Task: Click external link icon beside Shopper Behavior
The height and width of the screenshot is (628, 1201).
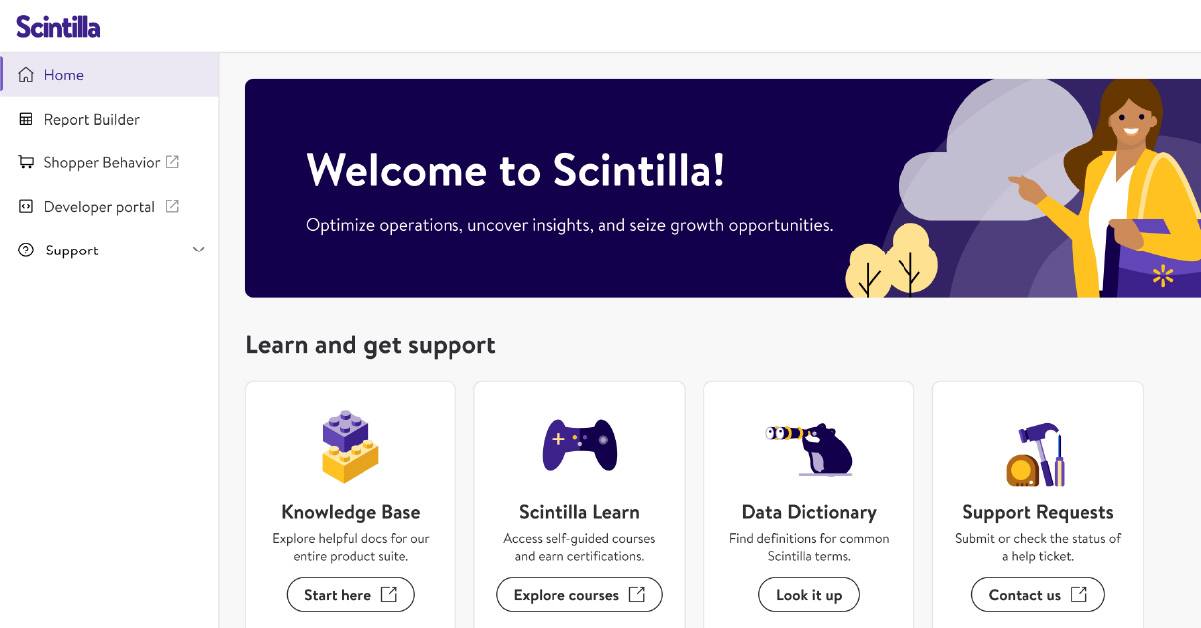Action: (x=172, y=162)
